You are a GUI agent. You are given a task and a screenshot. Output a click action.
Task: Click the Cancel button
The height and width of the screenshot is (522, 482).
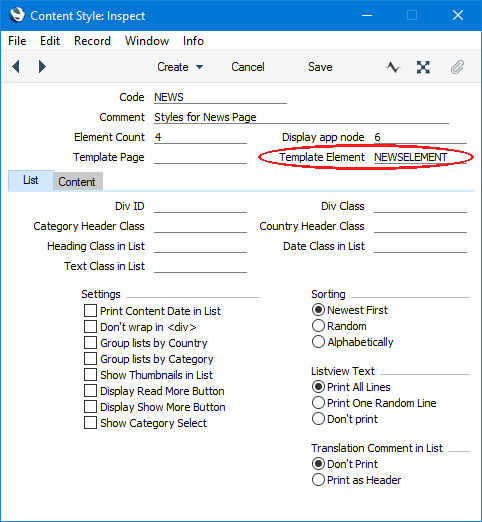(x=248, y=67)
